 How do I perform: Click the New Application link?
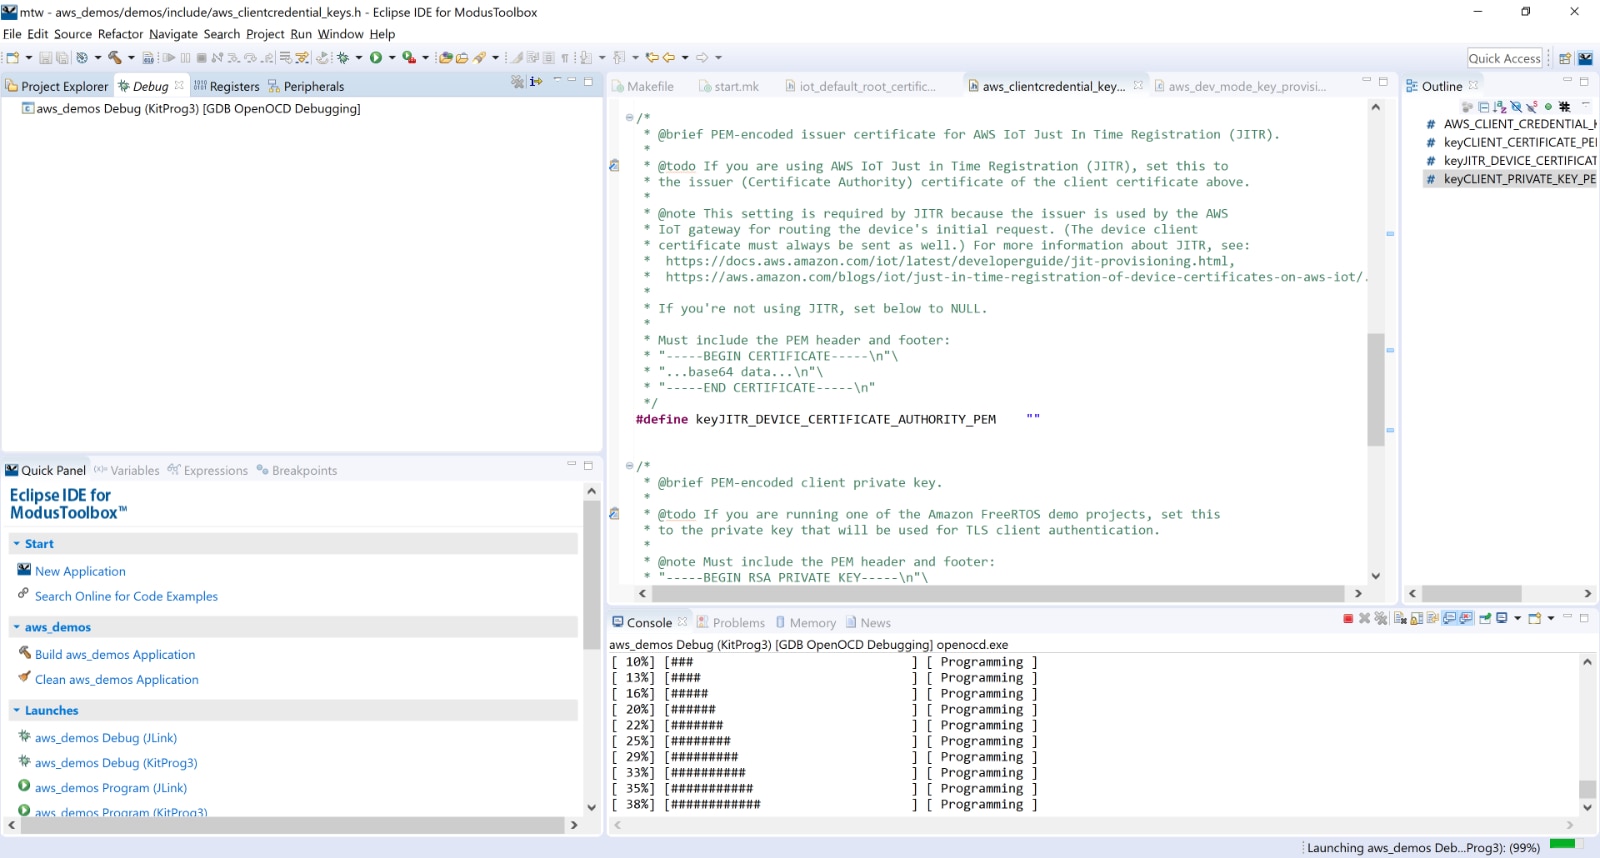click(80, 572)
